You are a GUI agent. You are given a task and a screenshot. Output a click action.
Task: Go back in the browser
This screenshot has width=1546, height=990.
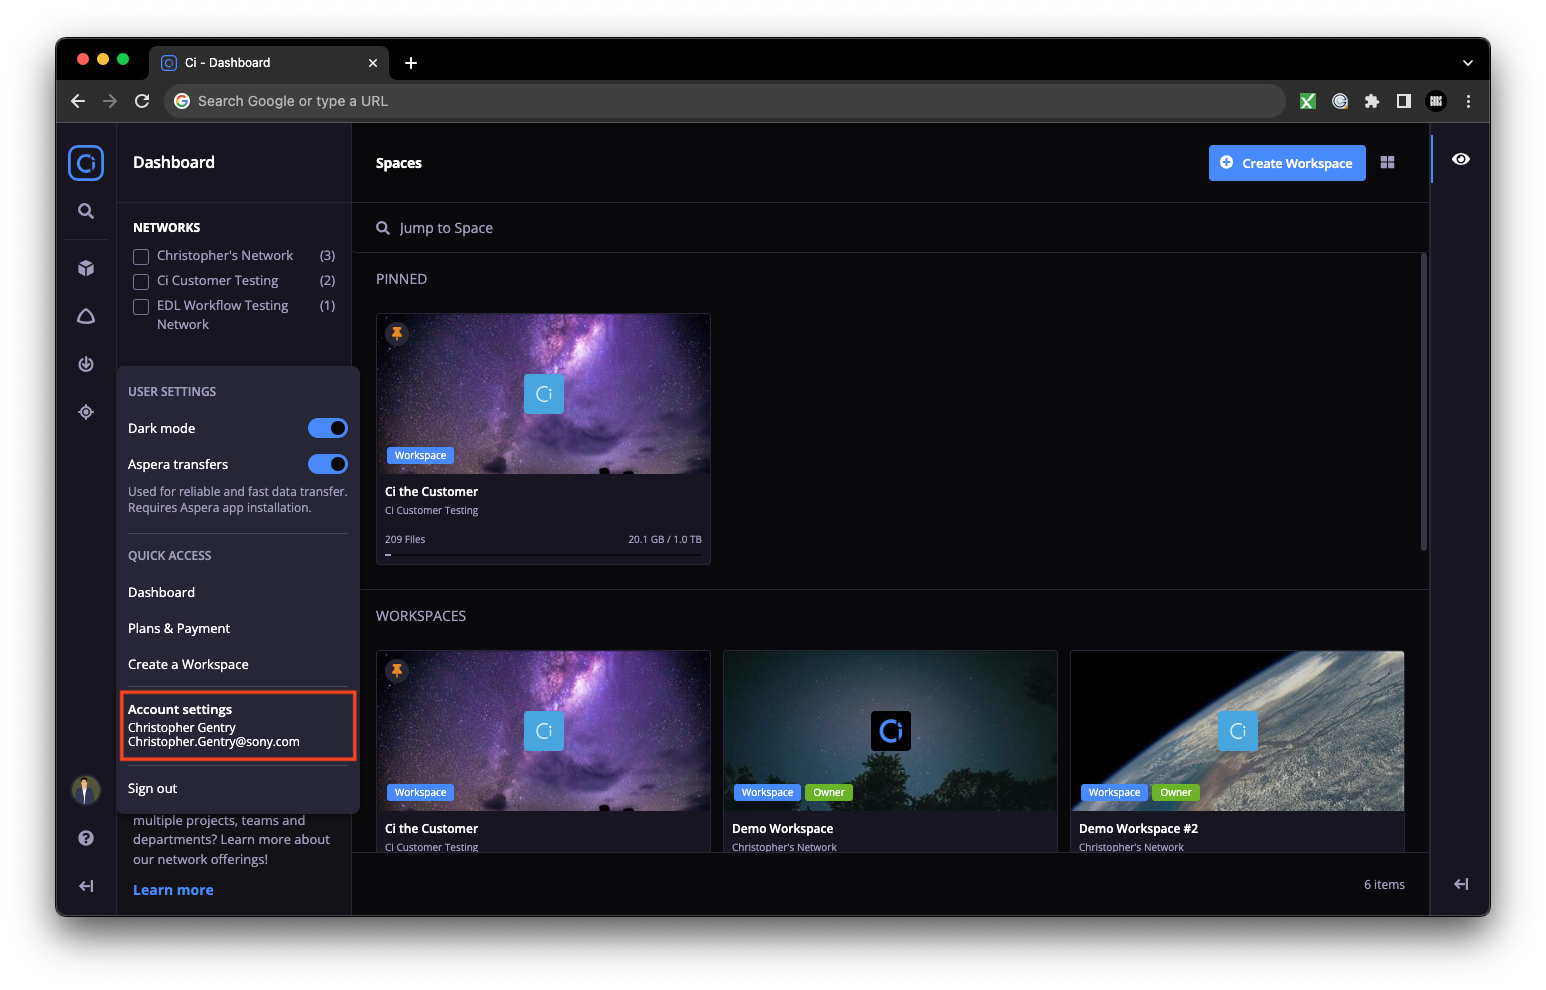point(78,101)
